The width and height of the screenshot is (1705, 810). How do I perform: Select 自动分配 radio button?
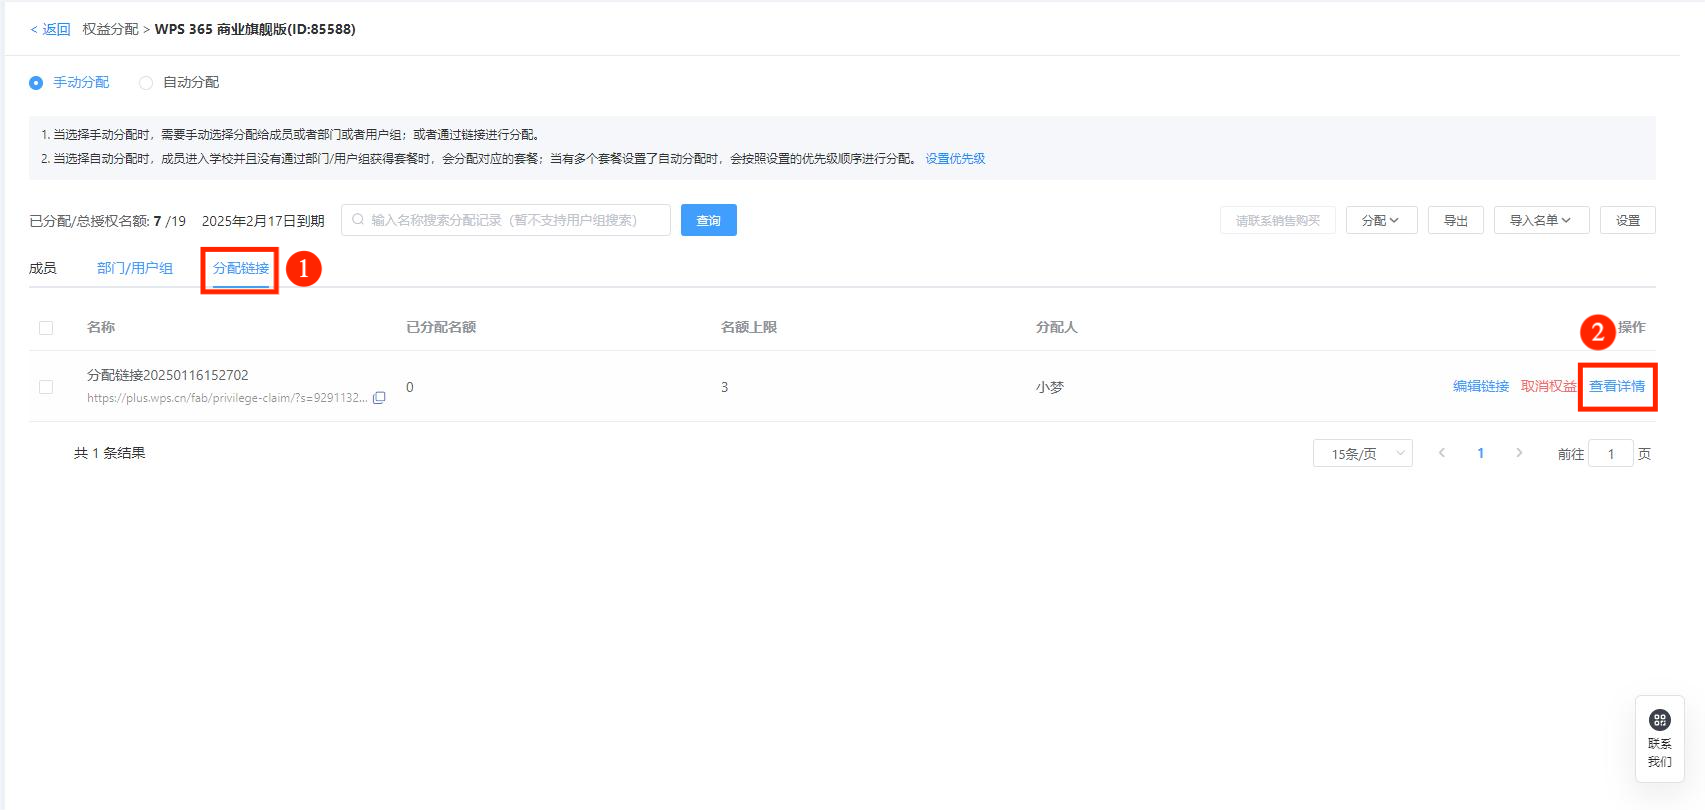[146, 83]
